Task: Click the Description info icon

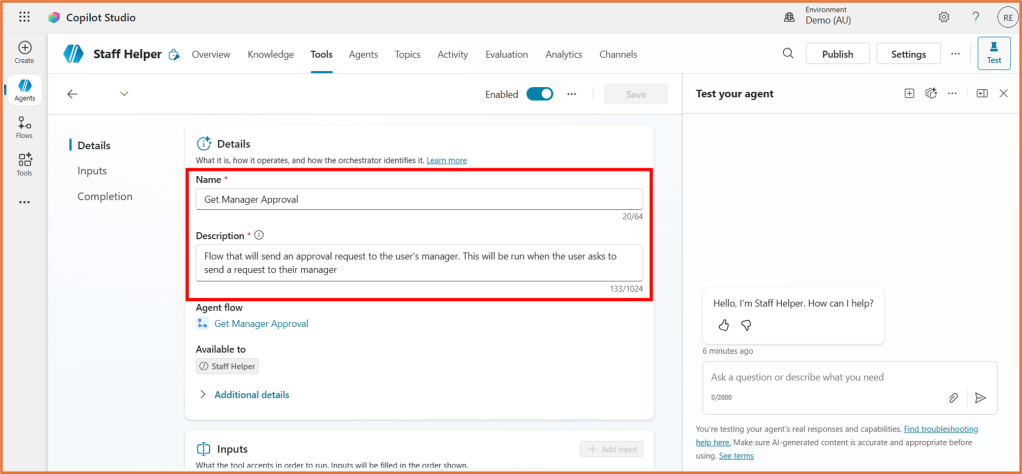Action: pos(259,235)
